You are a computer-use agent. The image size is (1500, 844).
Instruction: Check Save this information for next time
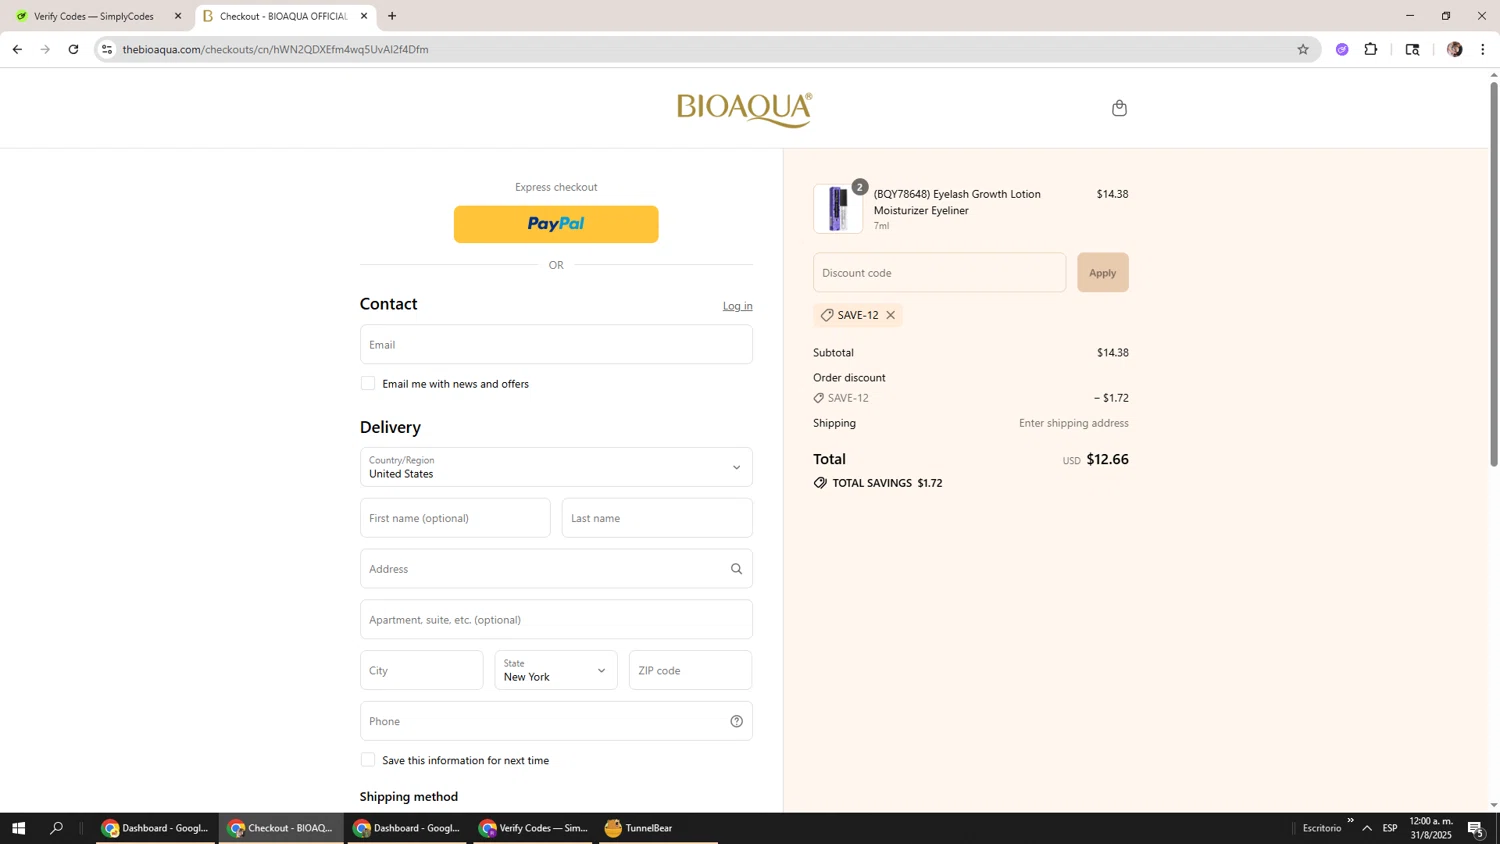click(368, 760)
